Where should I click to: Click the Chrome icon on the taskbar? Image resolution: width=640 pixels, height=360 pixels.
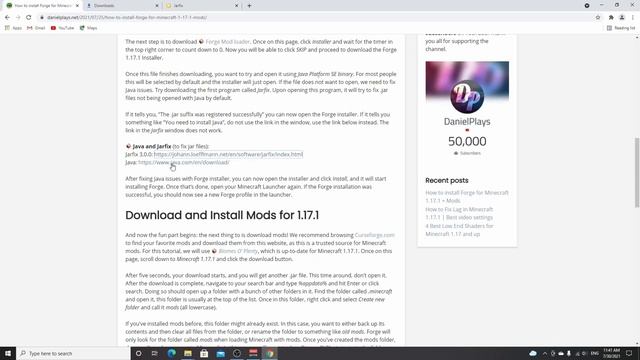270,353
